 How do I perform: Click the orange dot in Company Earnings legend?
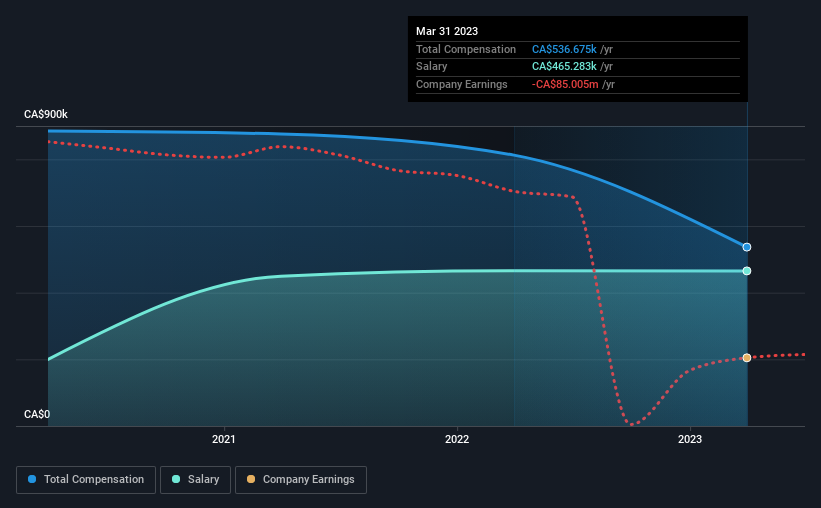click(251, 479)
